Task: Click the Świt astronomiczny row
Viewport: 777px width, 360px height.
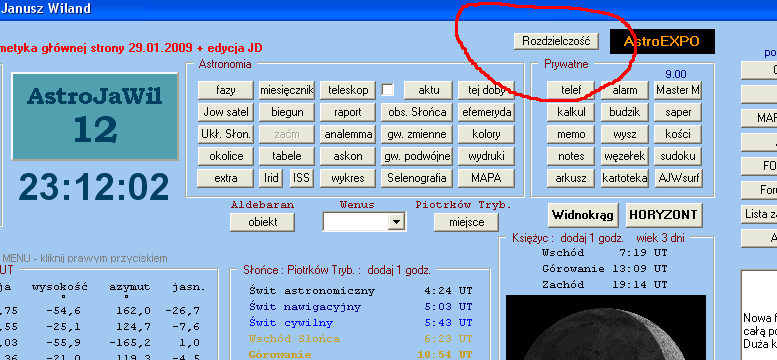Action: (361, 291)
